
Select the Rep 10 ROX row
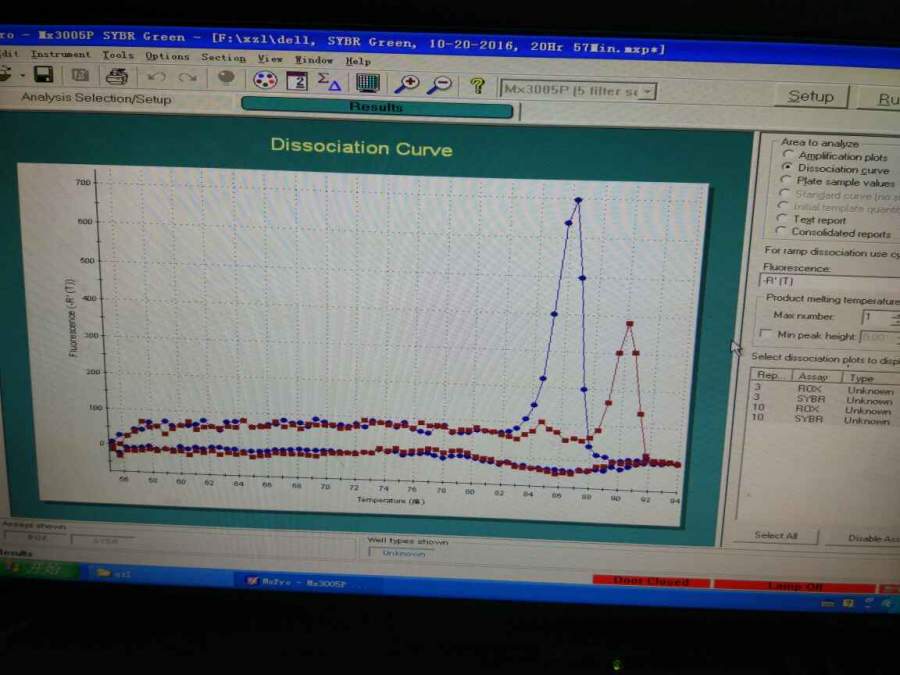[x=823, y=409]
